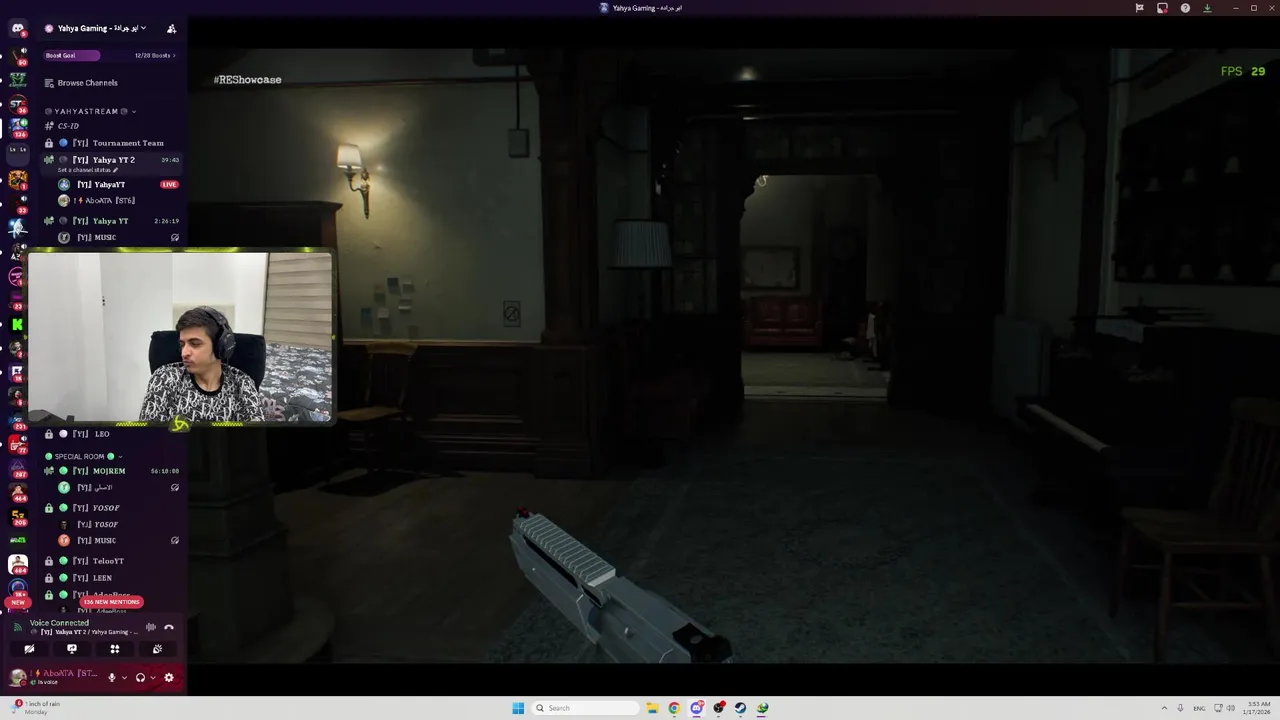The height and width of the screenshot is (720, 1280).
Task: Select the Tournament Team voice channel
Action: point(113,143)
